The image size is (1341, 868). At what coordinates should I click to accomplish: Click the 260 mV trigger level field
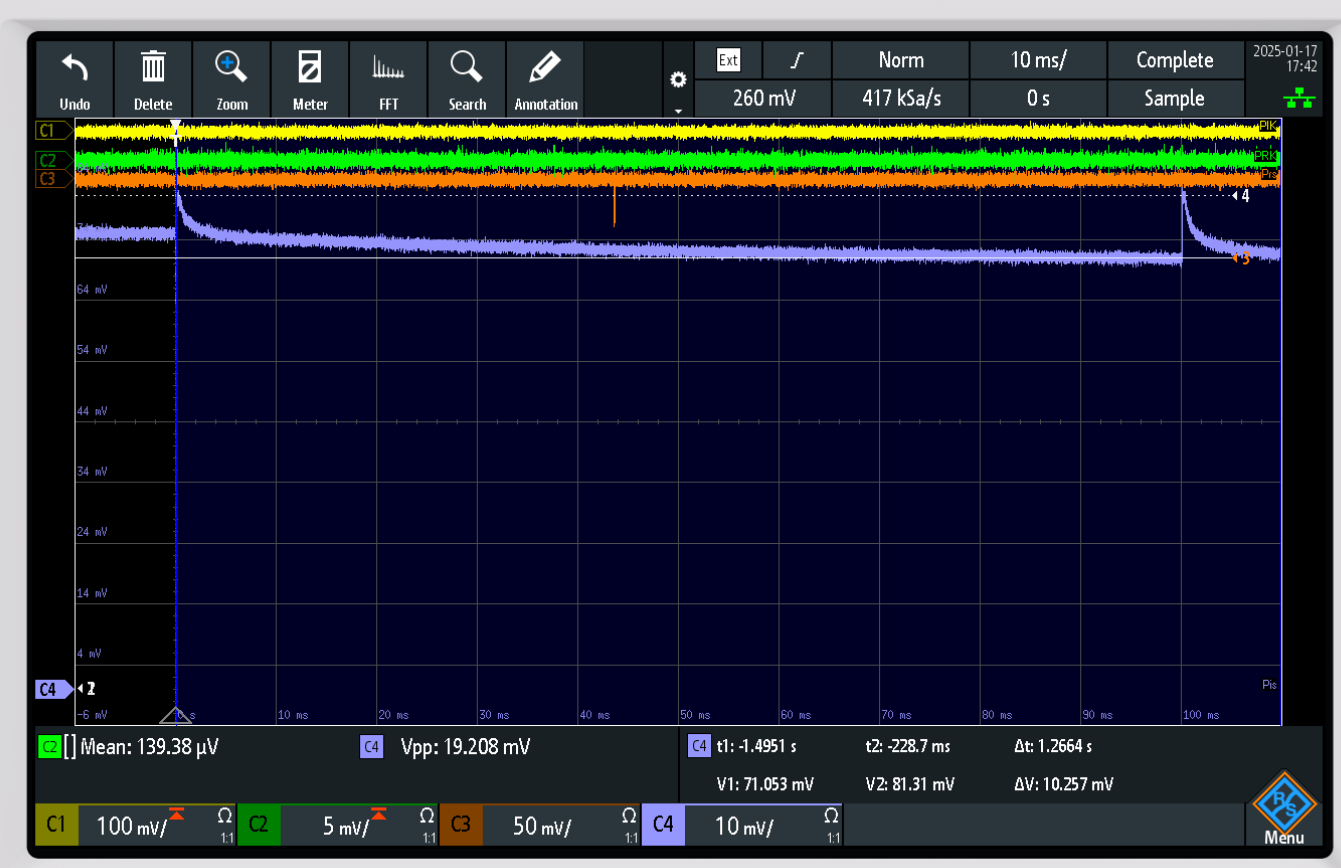(x=763, y=99)
